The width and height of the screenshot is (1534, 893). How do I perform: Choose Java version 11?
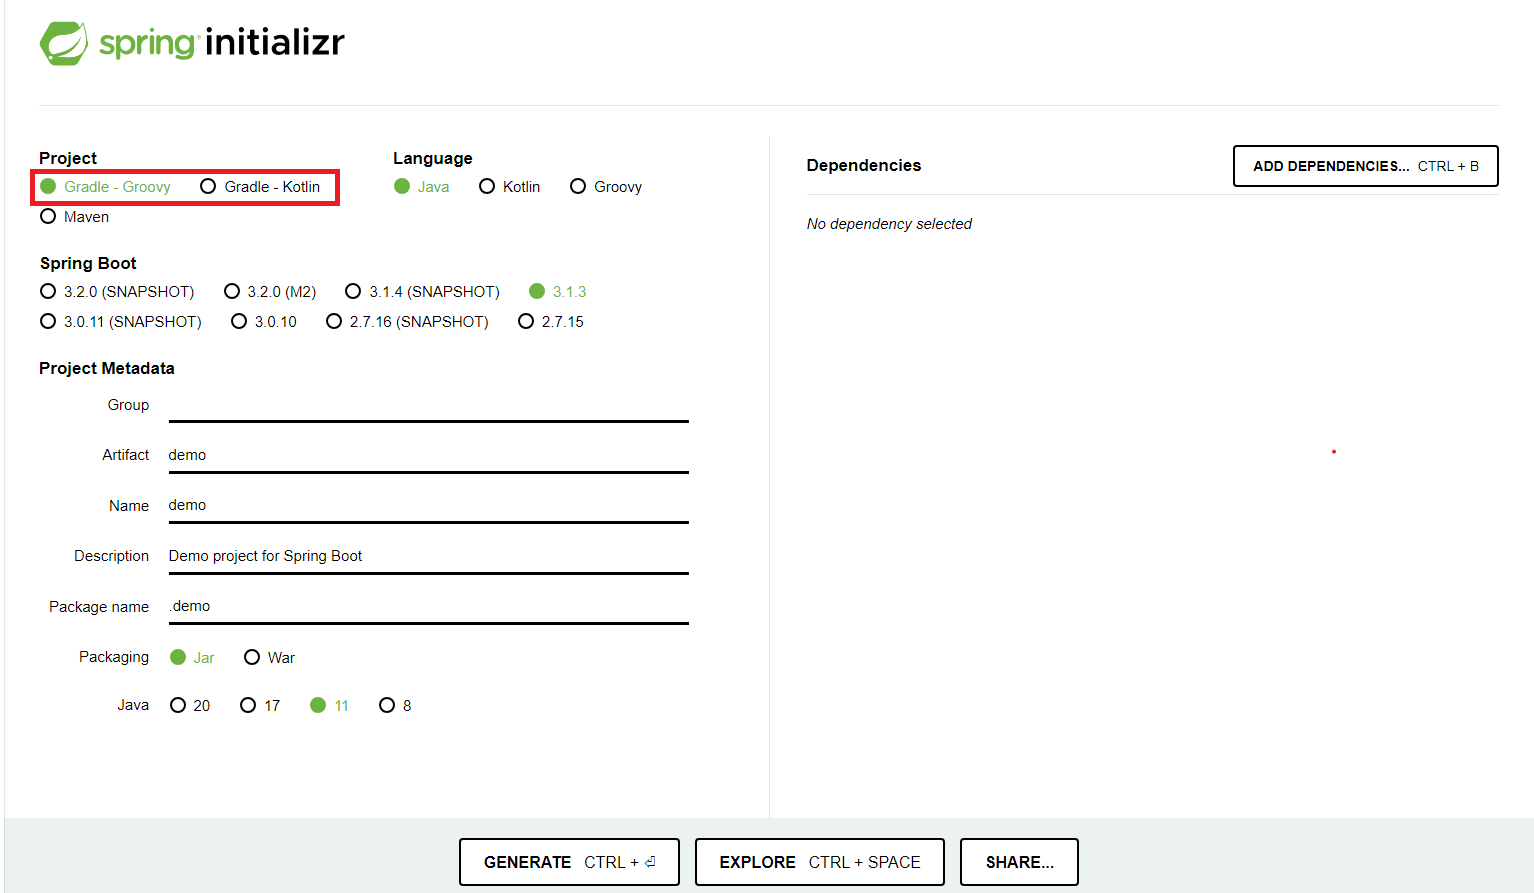click(329, 706)
